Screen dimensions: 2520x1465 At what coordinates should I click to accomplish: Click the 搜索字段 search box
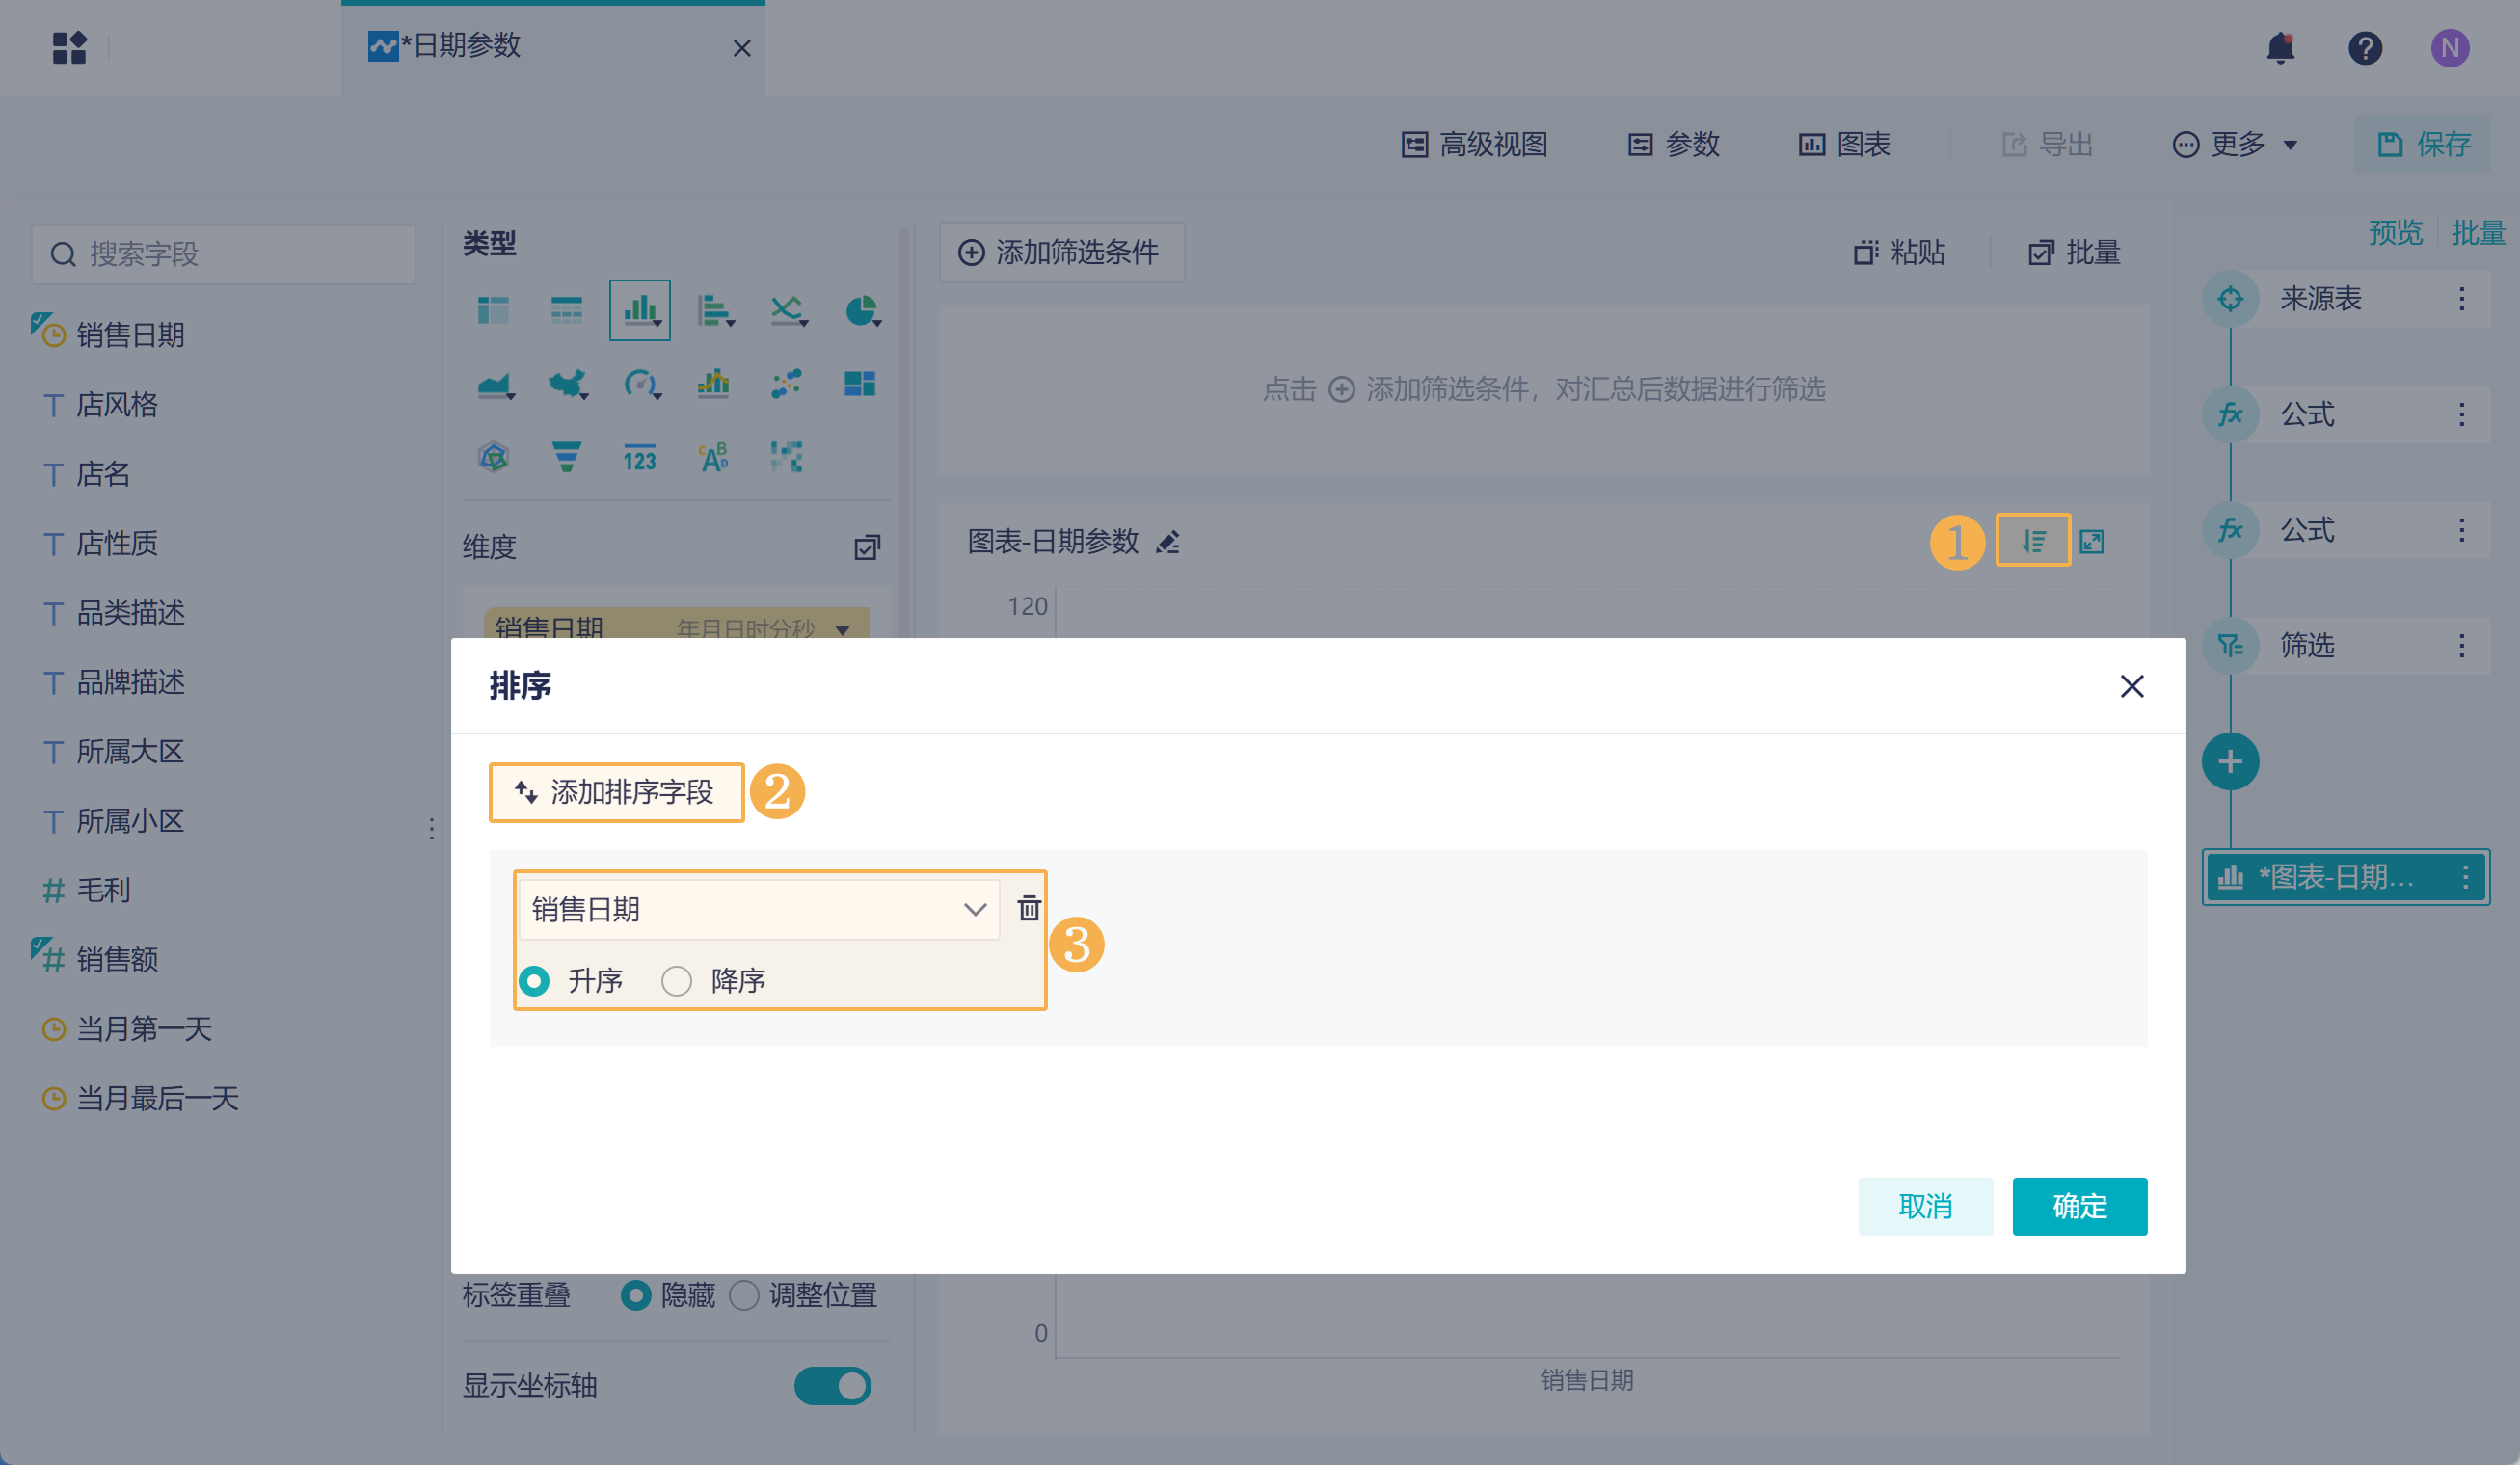pyautogui.click(x=224, y=254)
